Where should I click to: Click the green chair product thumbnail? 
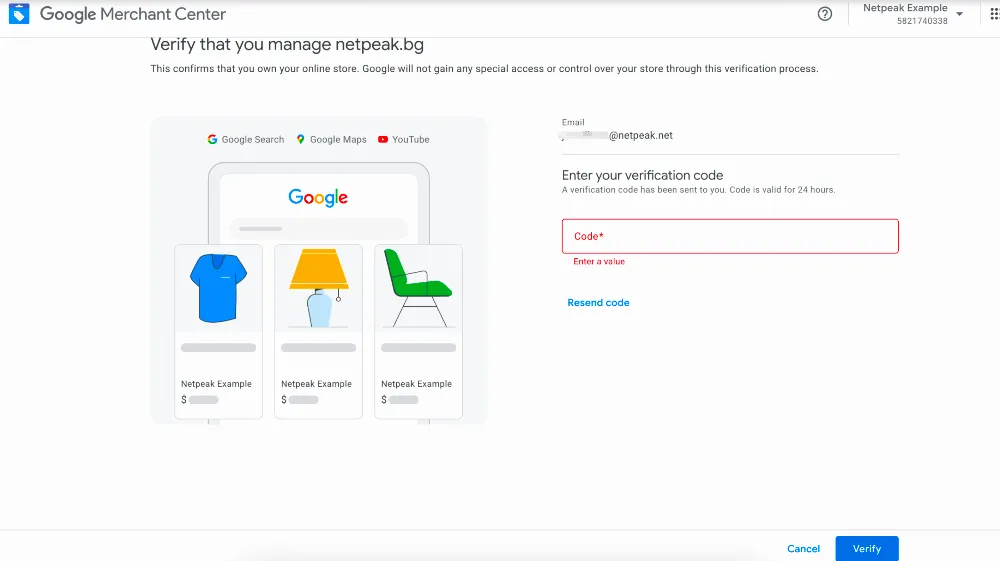click(418, 288)
